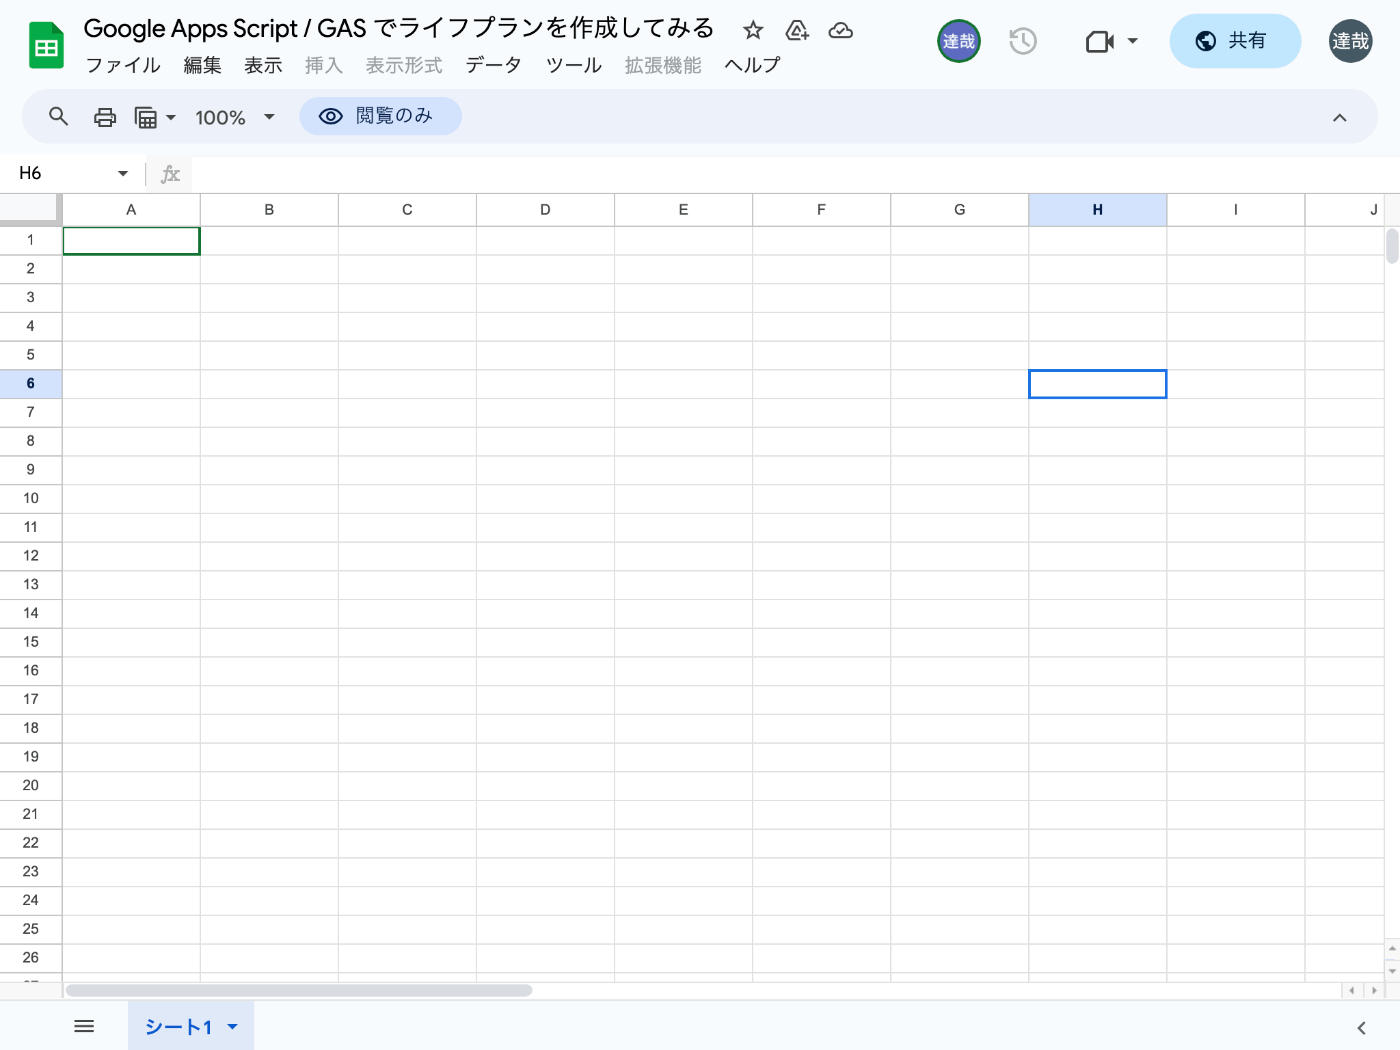Open the シート1 tab options arrow
The height and width of the screenshot is (1050, 1400).
pos(233,1027)
